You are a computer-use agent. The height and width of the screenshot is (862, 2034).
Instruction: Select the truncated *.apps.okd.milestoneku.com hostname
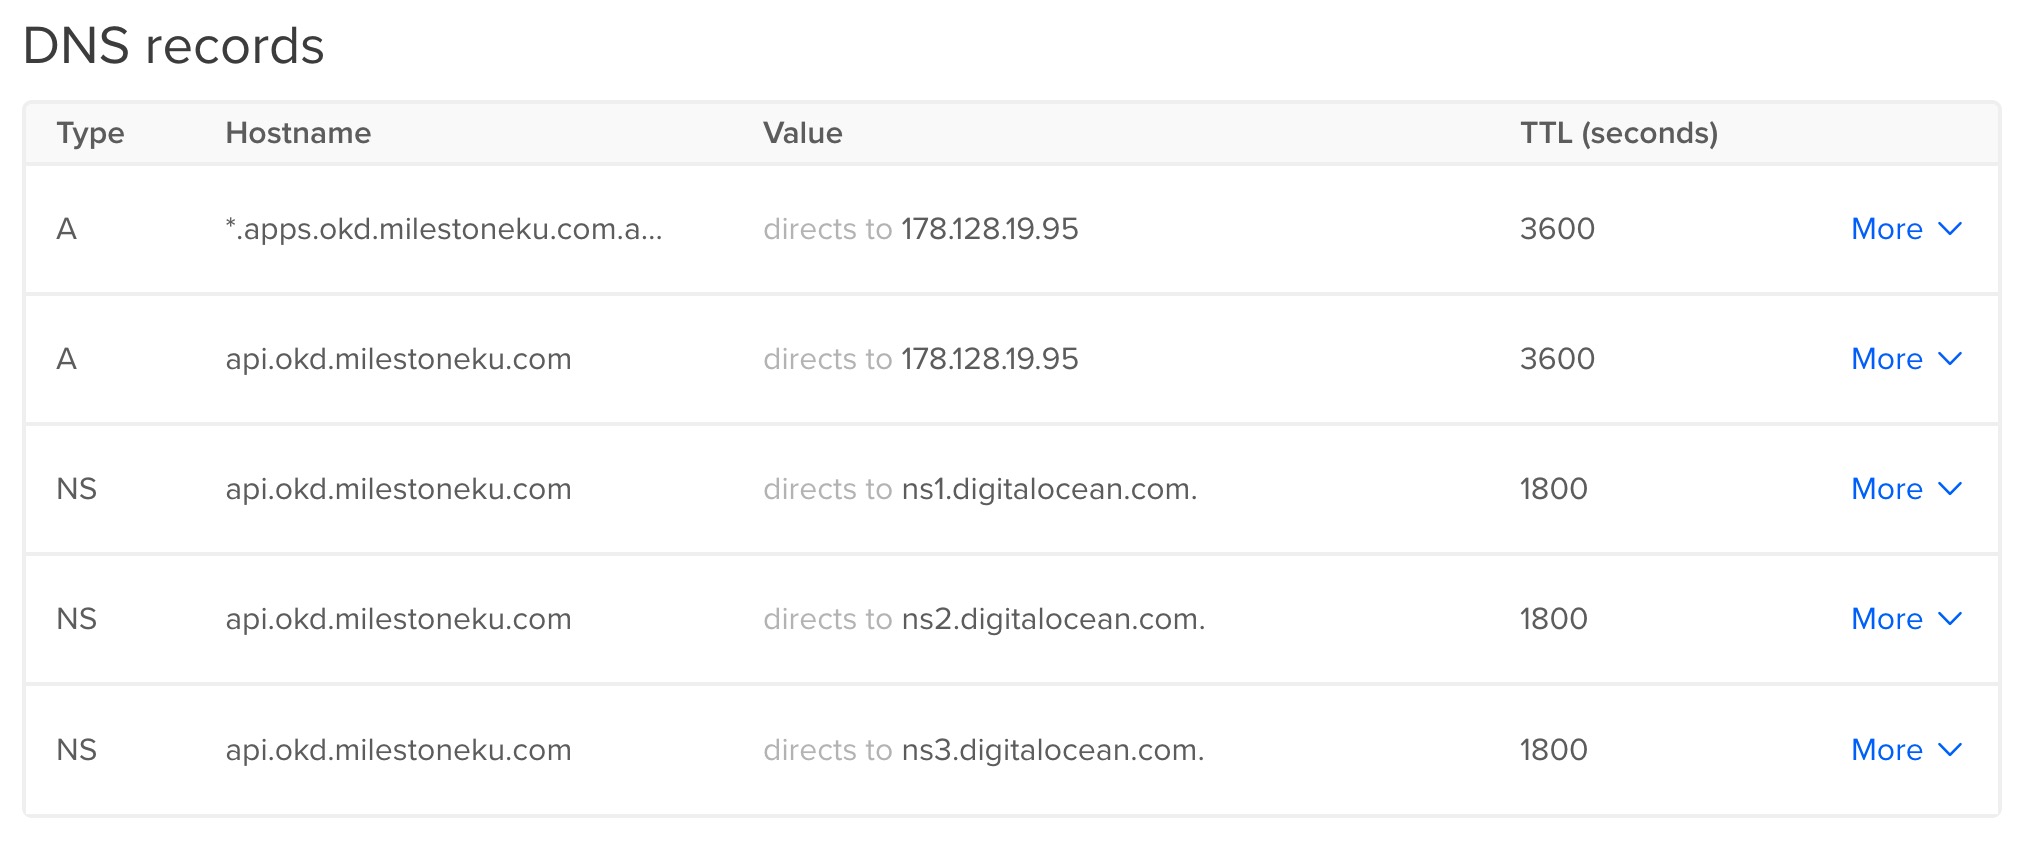(444, 229)
